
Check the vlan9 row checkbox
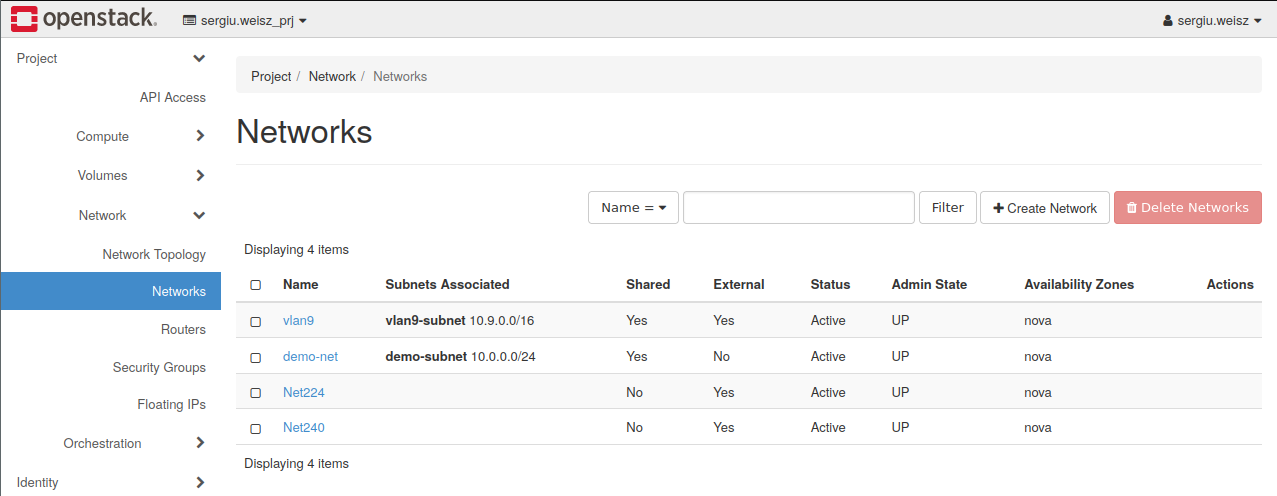(255, 321)
